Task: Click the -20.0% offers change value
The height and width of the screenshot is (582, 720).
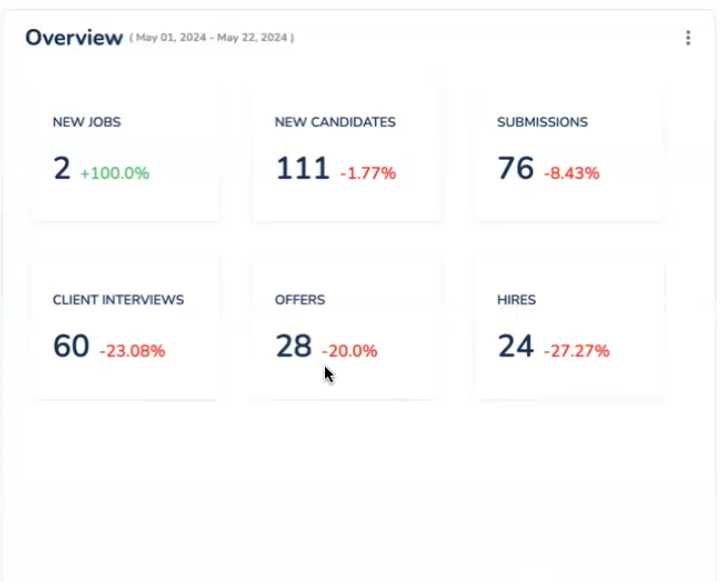Action: (350, 351)
